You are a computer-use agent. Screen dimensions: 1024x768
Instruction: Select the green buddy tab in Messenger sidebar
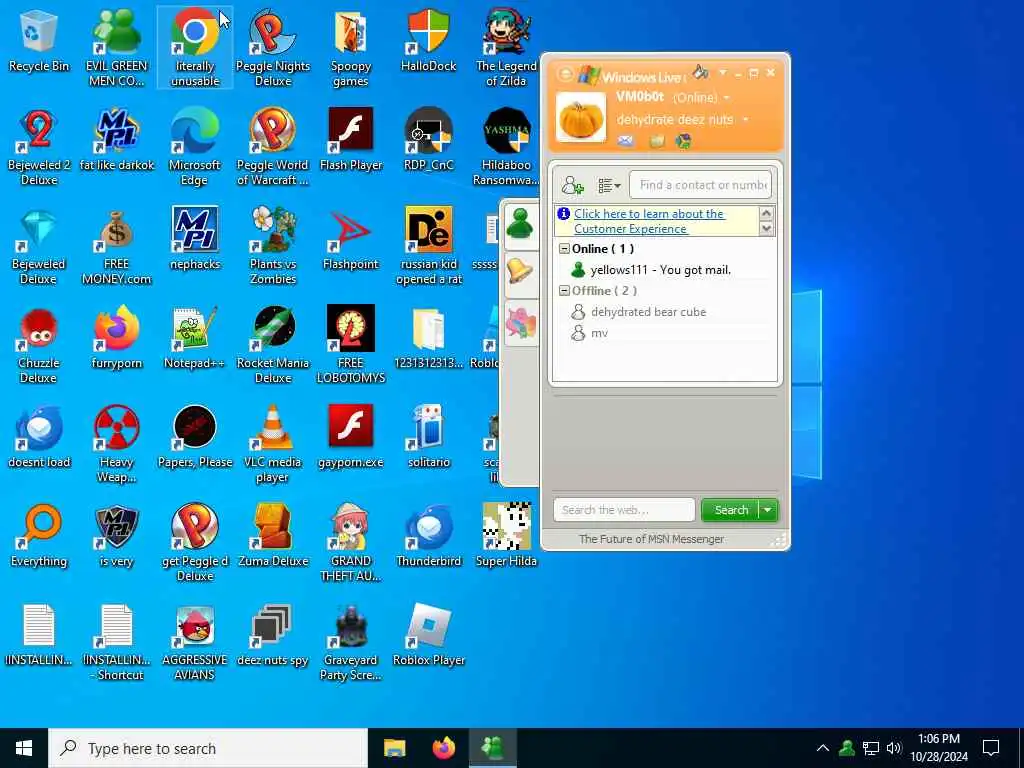tap(520, 225)
